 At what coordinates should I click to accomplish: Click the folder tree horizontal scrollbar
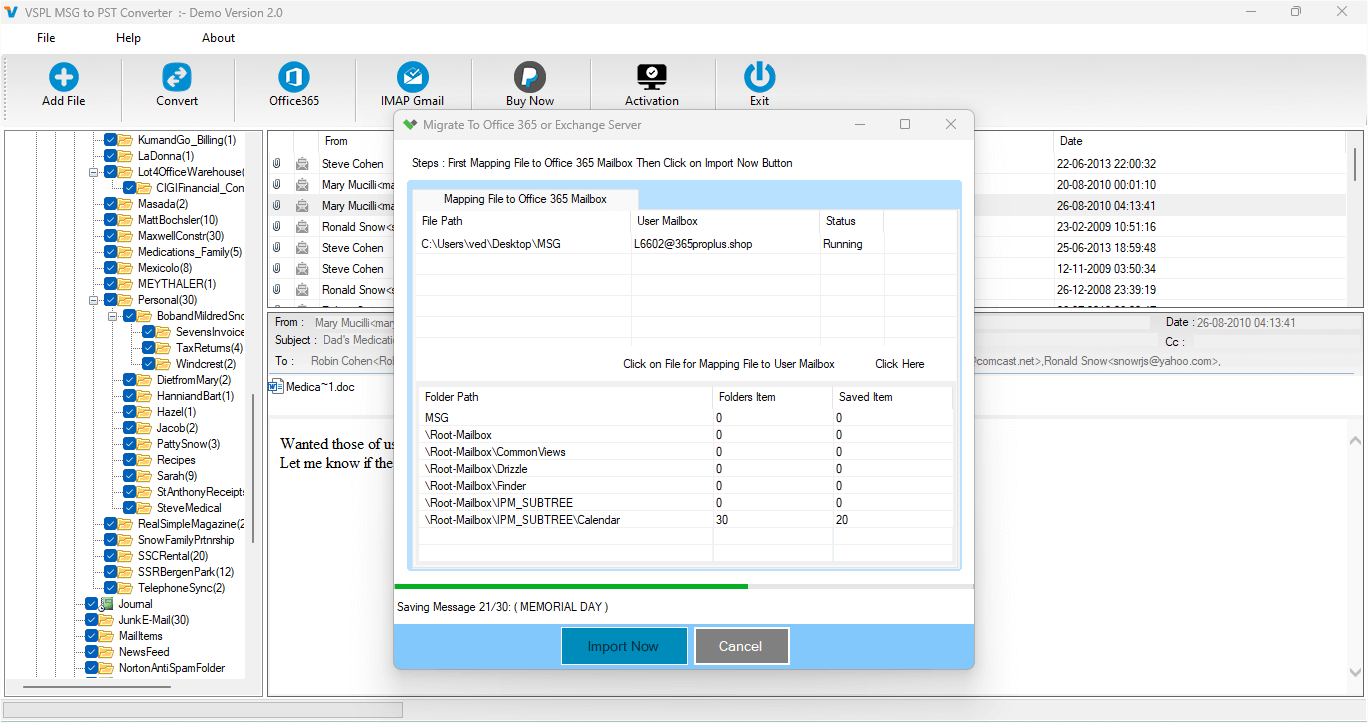(98, 688)
